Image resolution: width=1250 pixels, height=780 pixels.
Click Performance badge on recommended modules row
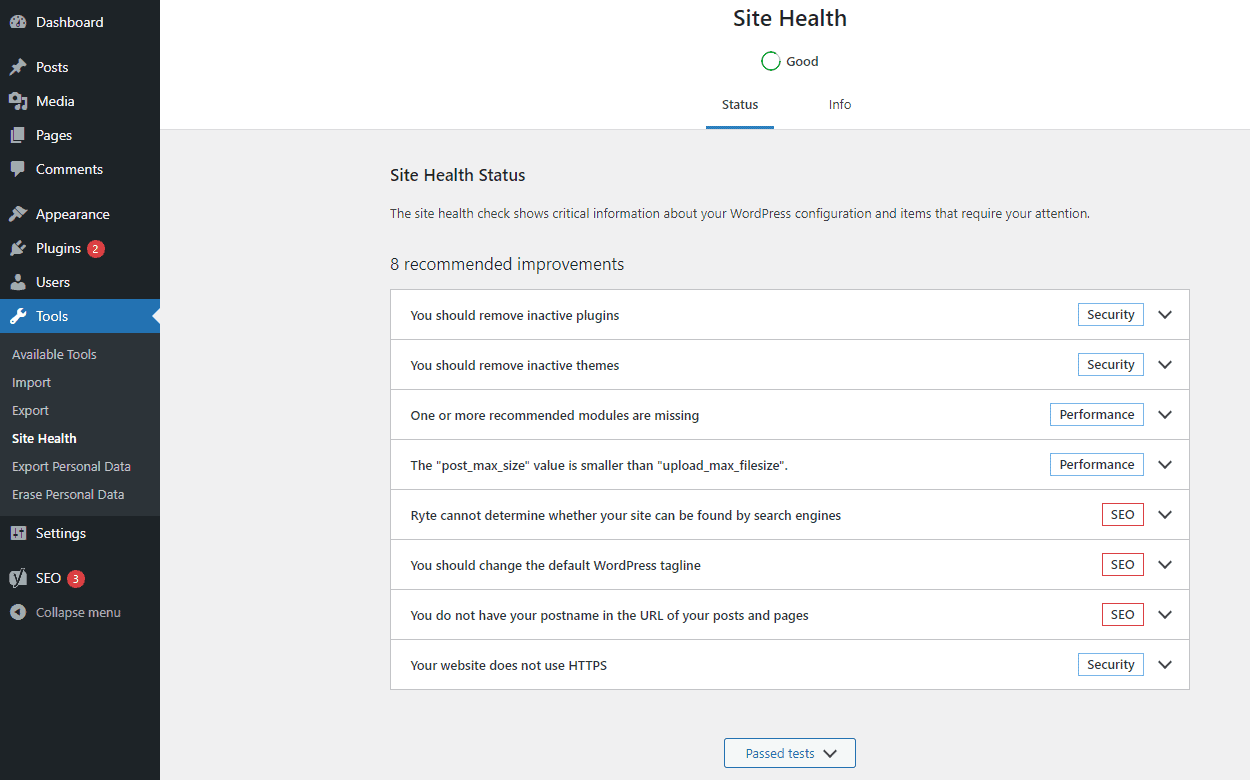point(1097,414)
